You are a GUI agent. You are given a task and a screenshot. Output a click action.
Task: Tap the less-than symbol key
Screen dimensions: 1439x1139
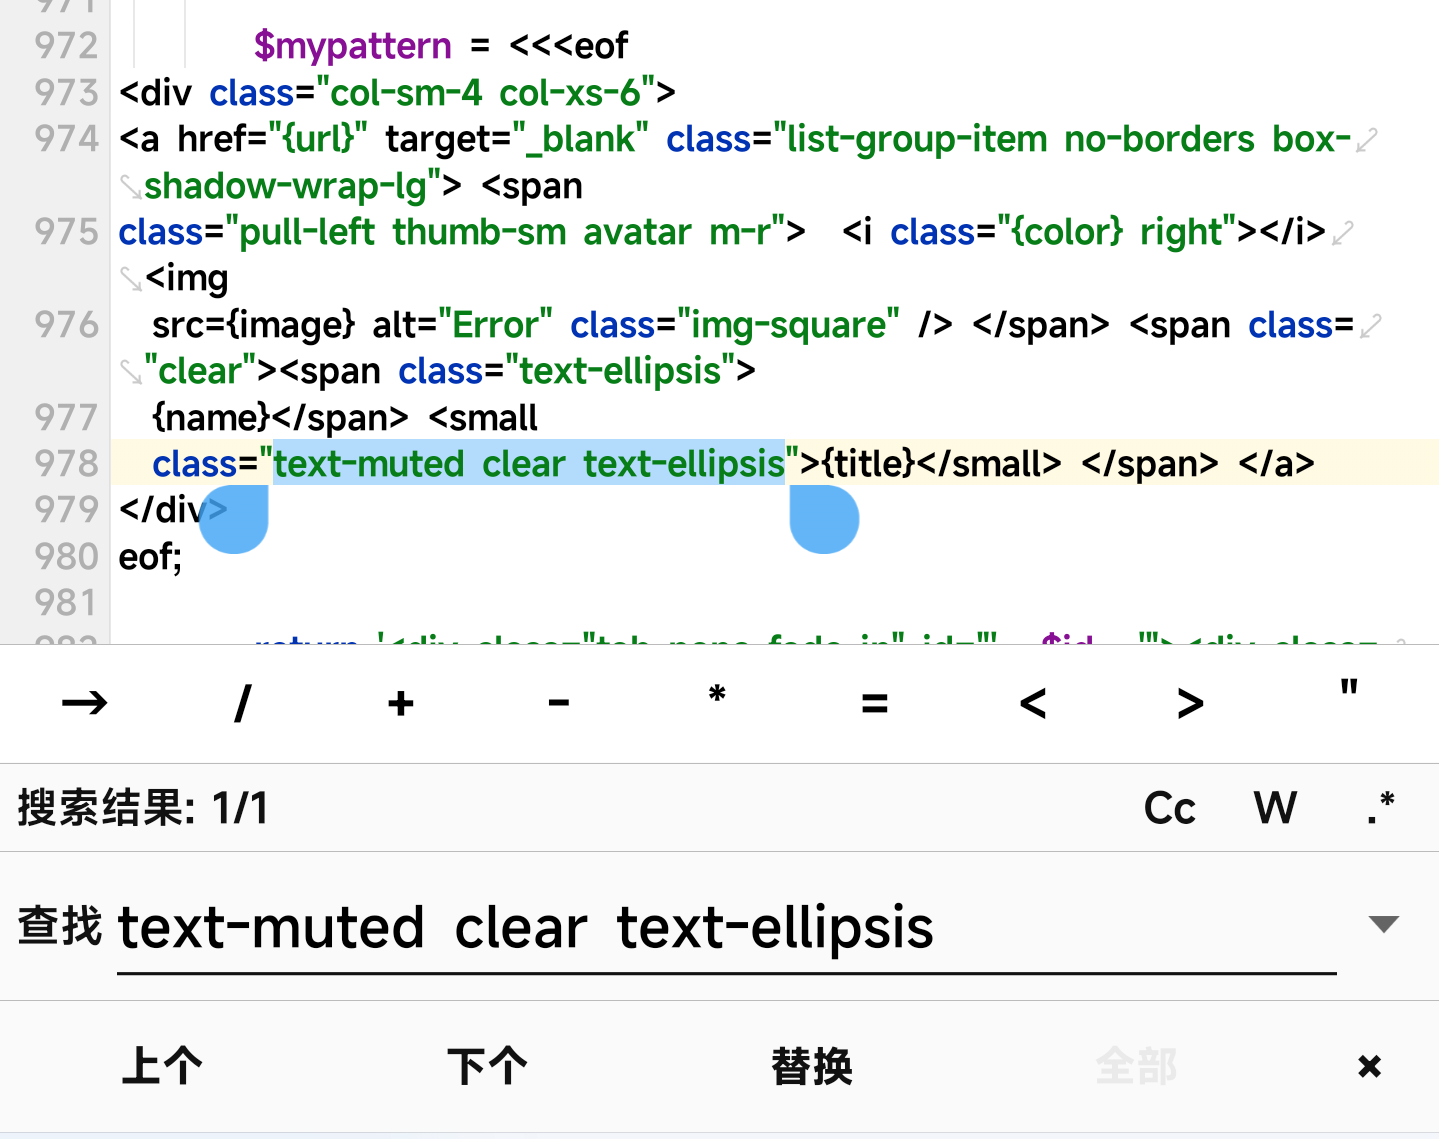click(1033, 703)
